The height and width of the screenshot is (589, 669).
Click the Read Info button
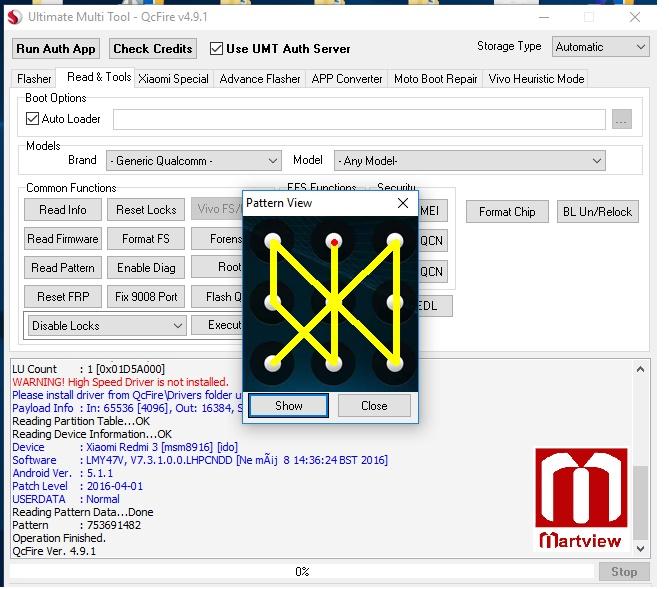[x=63, y=210]
